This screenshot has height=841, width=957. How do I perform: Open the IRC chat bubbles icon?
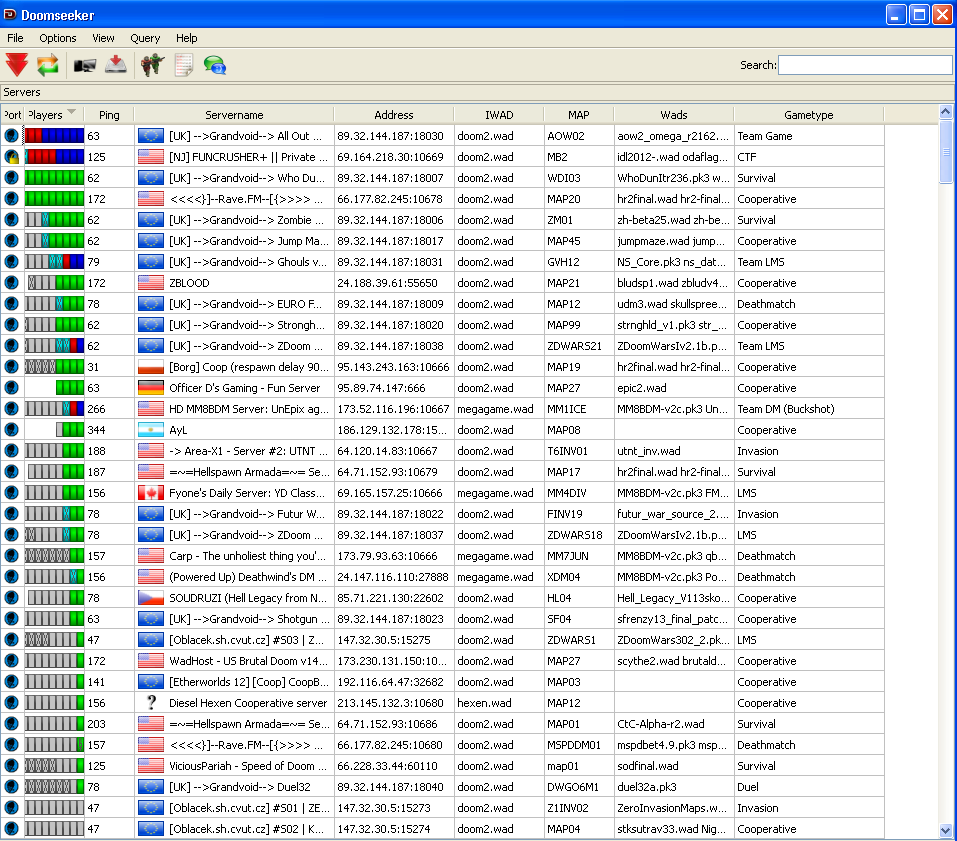coord(214,65)
